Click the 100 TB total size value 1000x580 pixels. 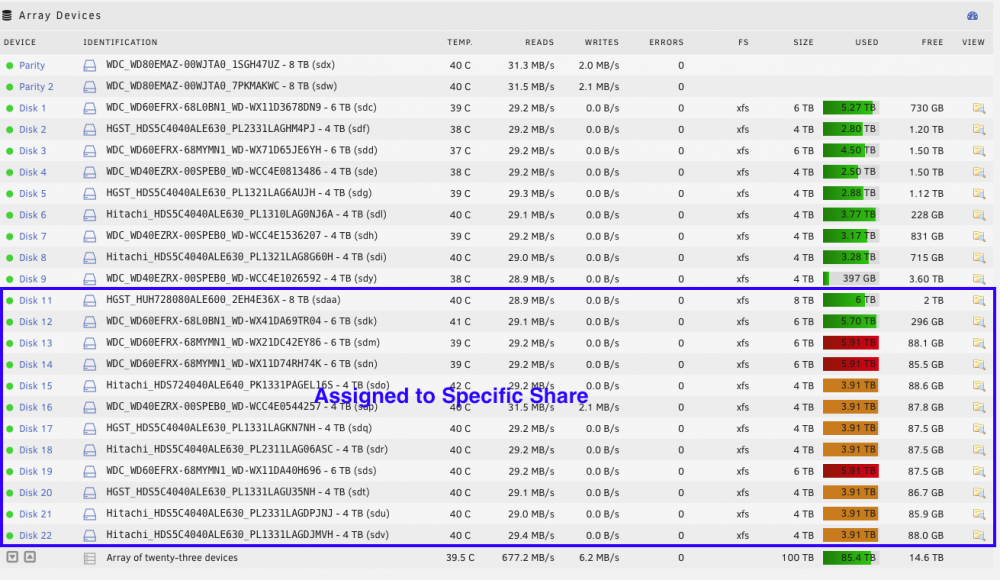(798, 558)
